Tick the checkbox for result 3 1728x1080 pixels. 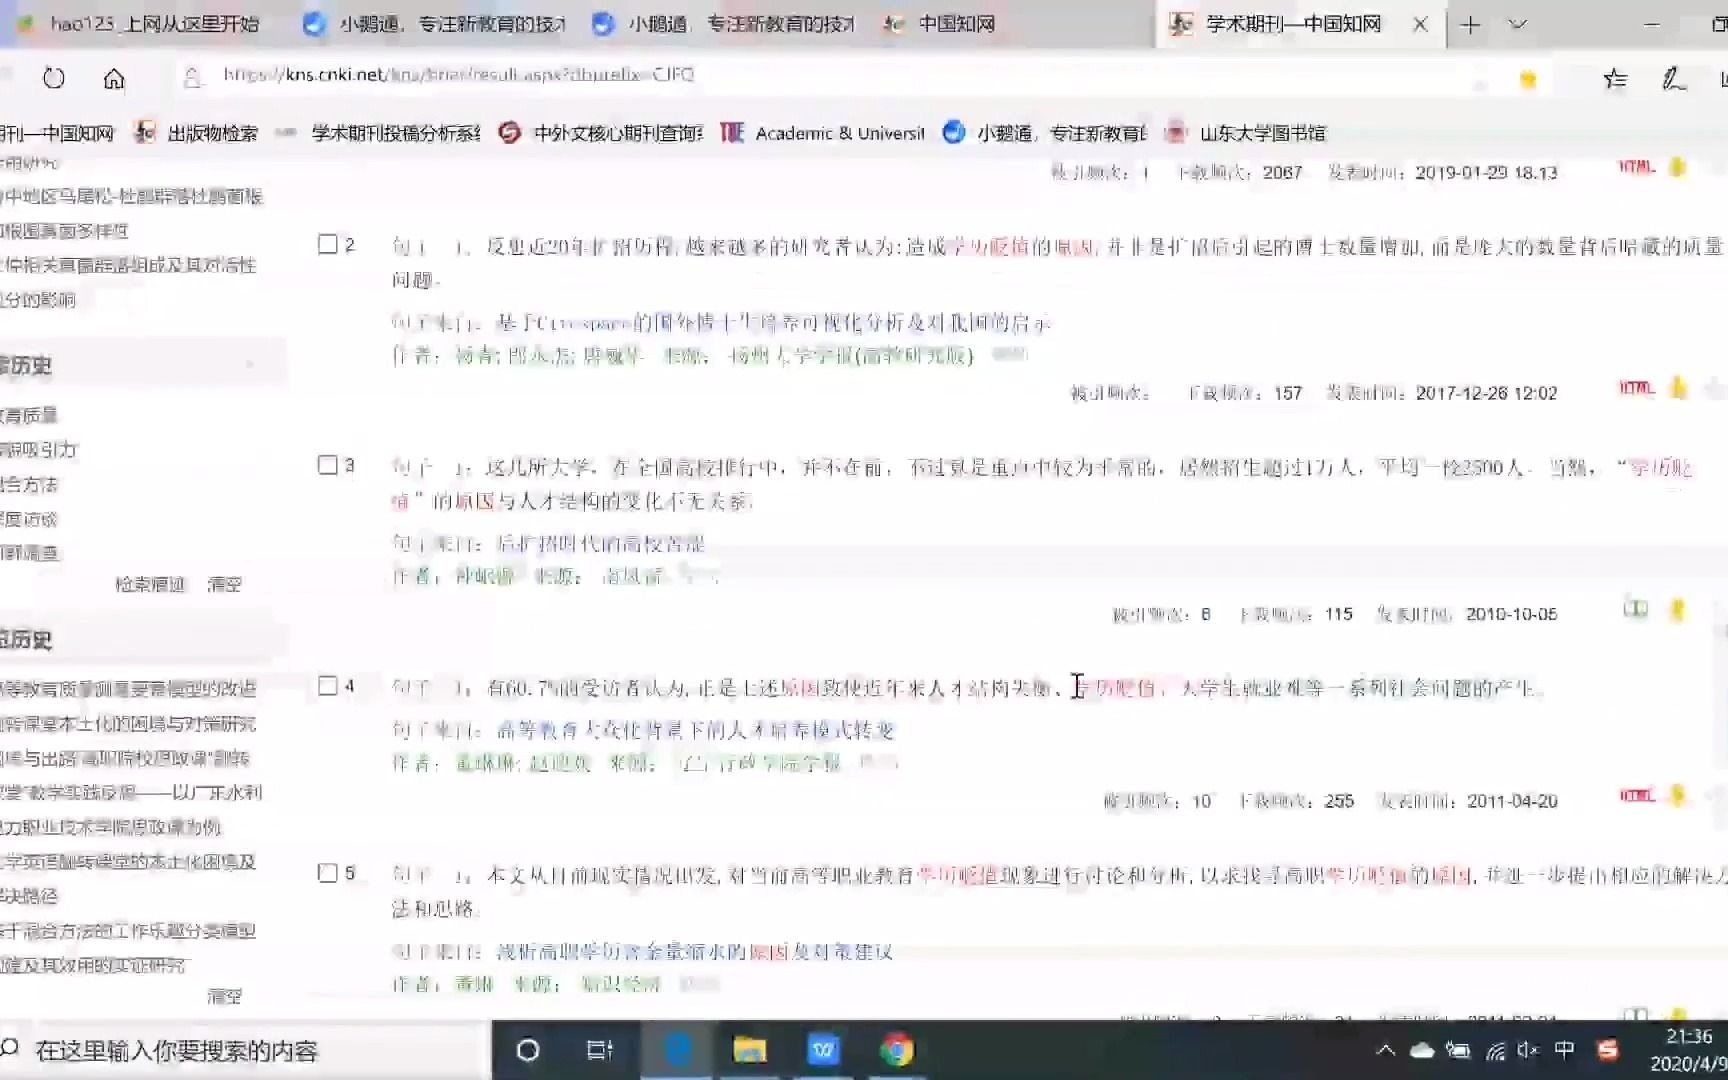[x=327, y=465]
